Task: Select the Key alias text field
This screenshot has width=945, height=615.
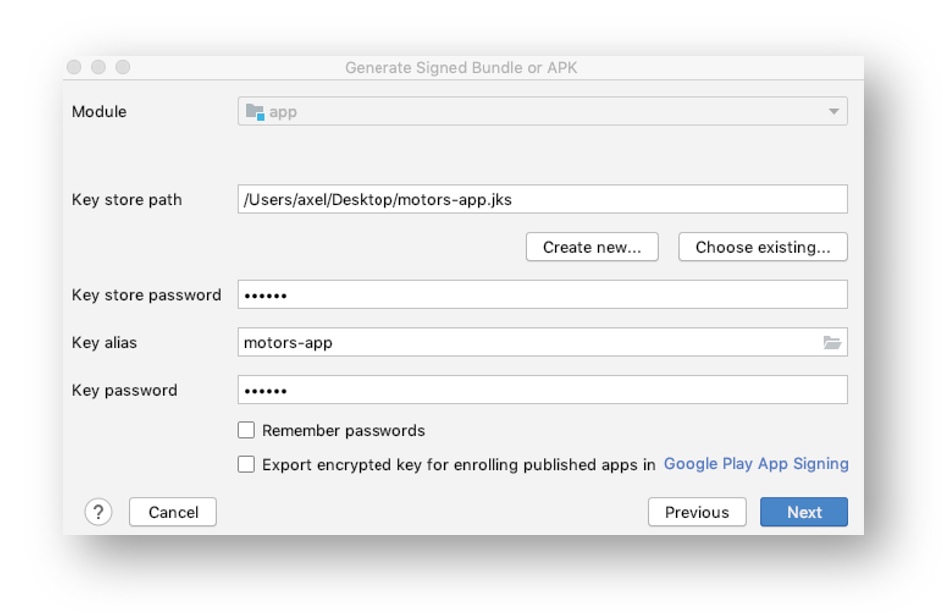Action: pyautogui.click(x=530, y=342)
